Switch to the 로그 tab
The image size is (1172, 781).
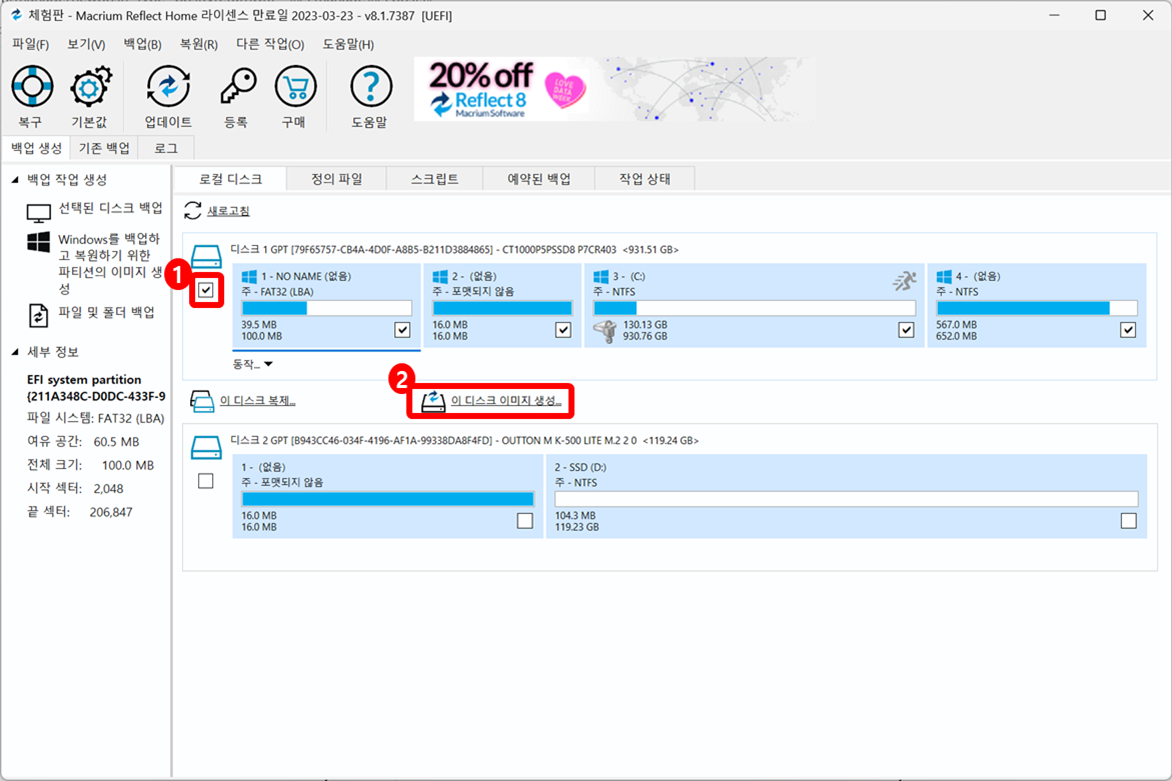[x=166, y=148]
